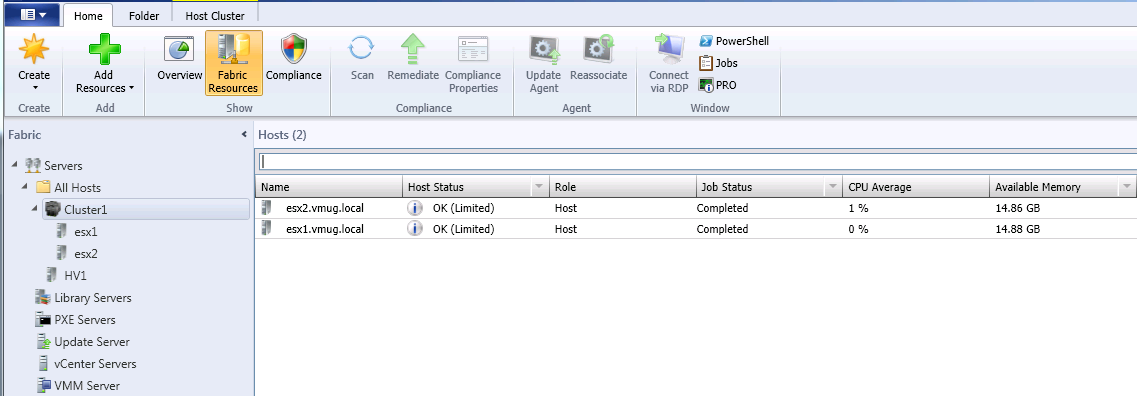The image size is (1137, 396).
Task: Select Cluster1 in the tree
Action: 86,210
